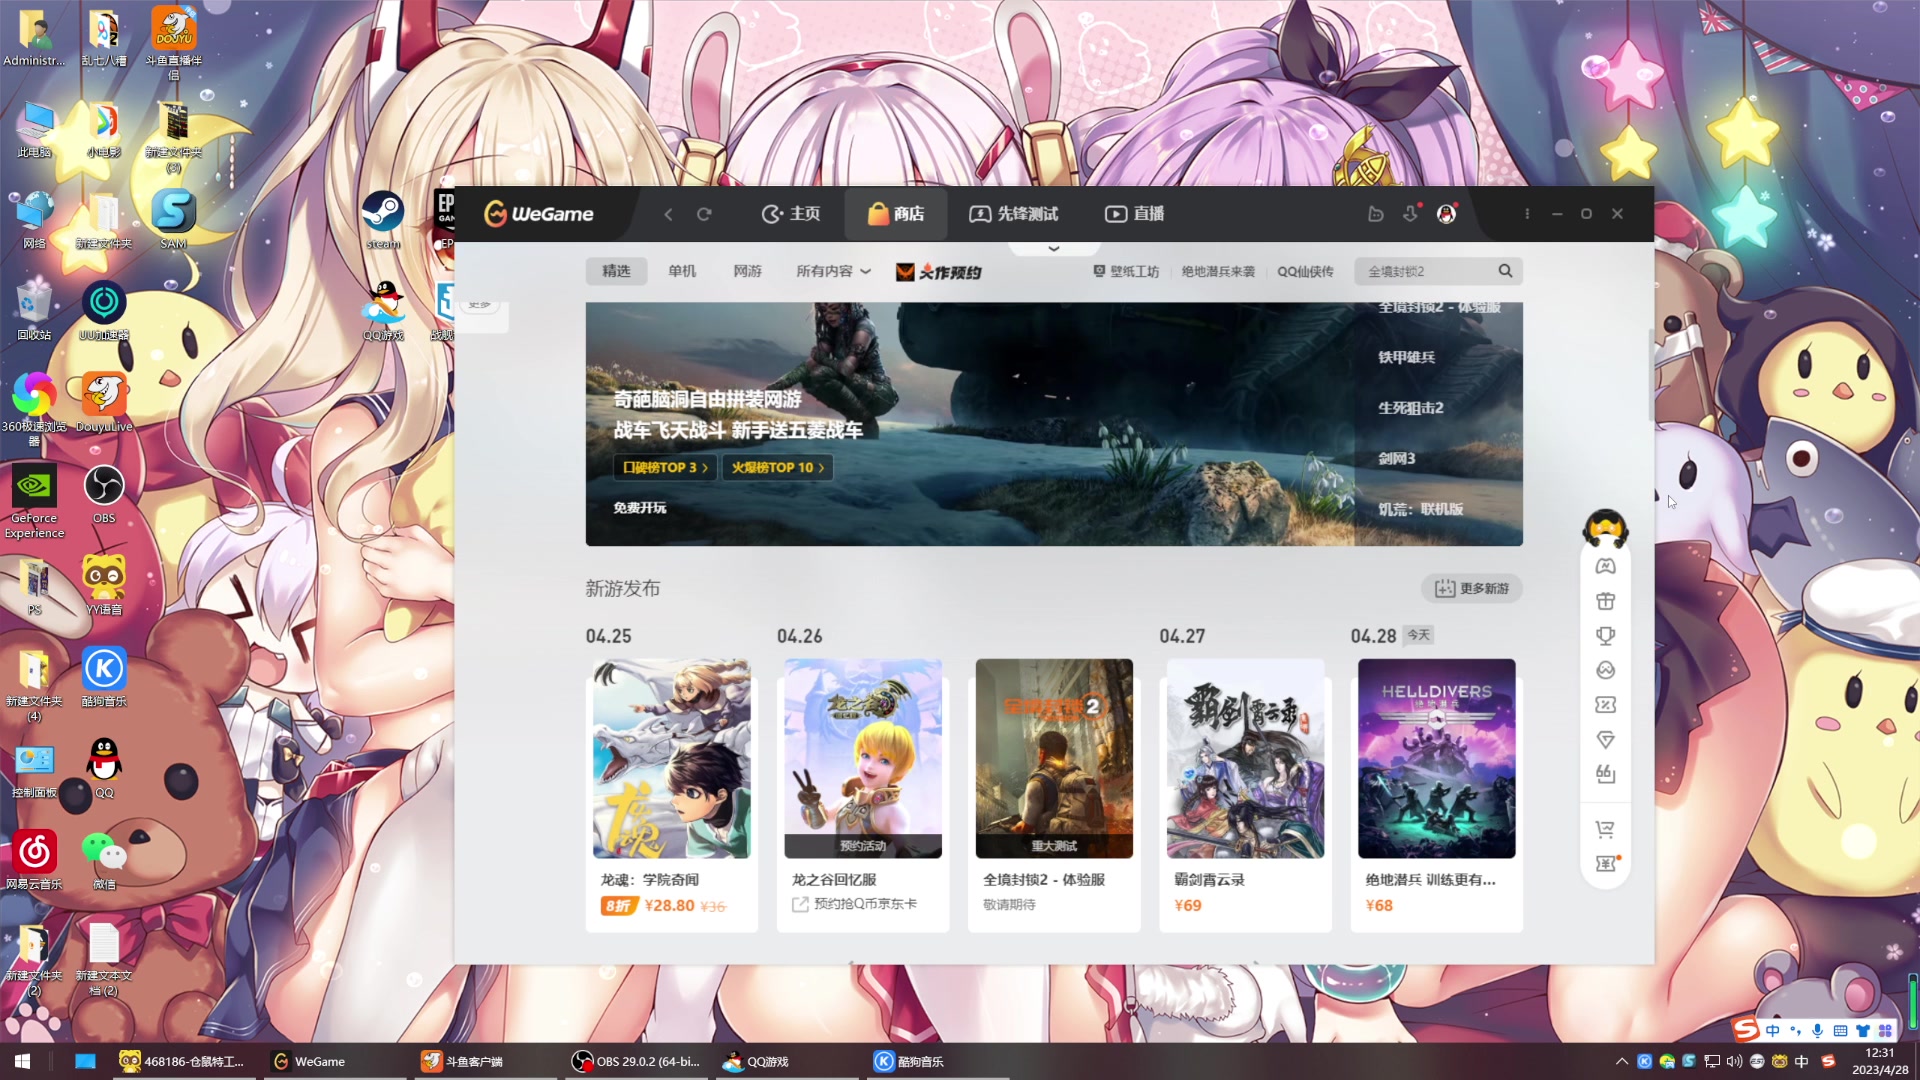Open the gift box icon in sidebar
This screenshot has width=1920, height=1080.
pos(1605,601)
